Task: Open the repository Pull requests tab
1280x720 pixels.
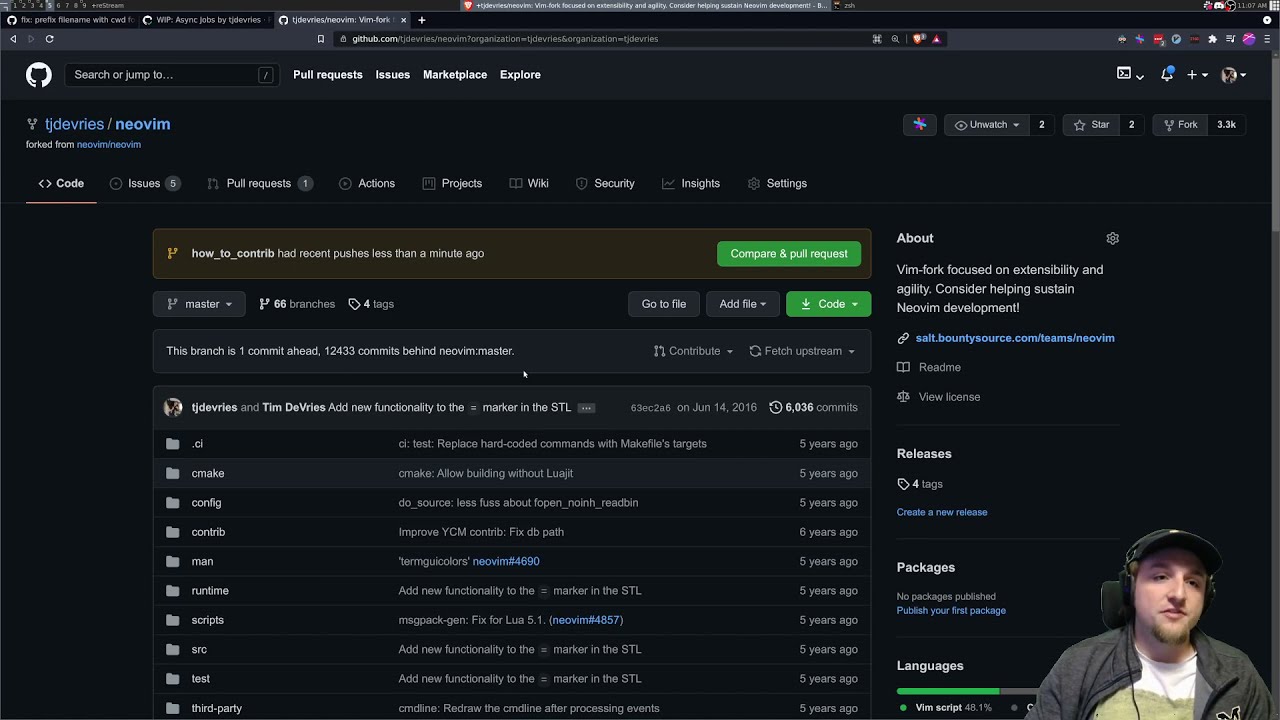Action: click(x=259, y=183)
